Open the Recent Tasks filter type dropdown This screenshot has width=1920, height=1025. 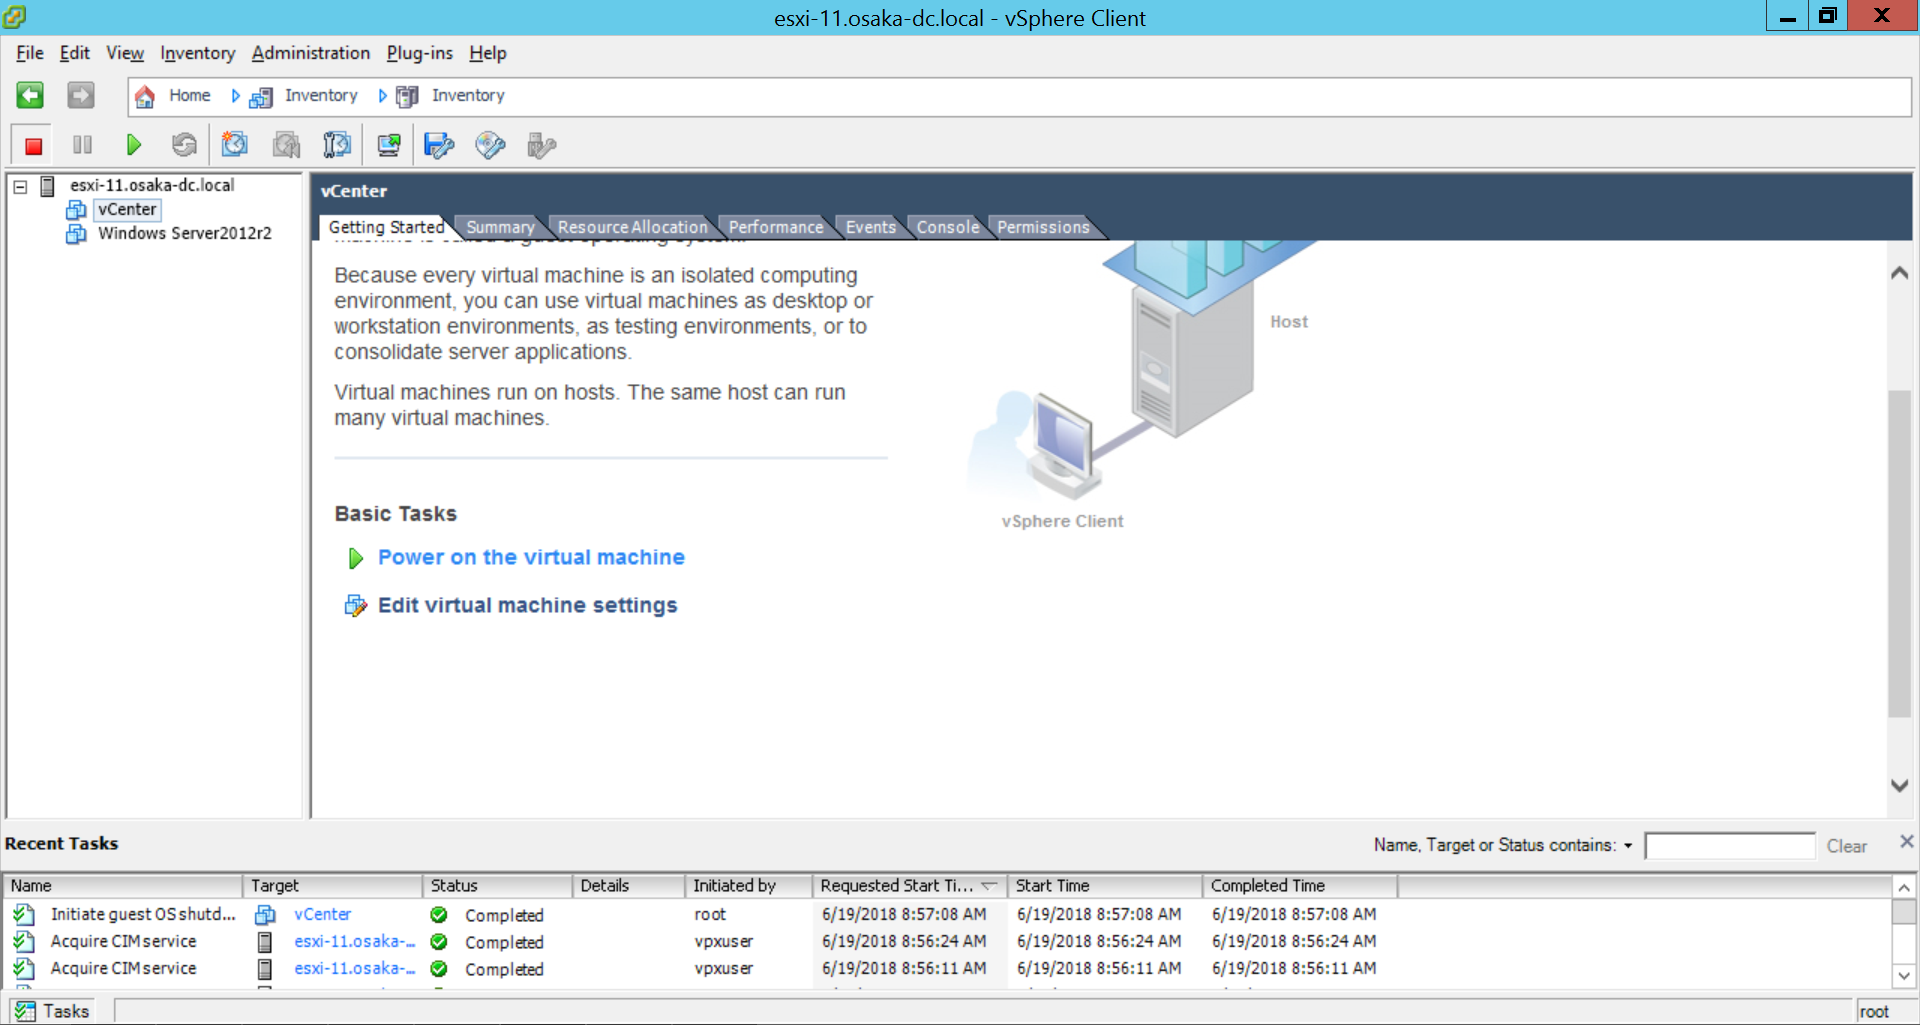pyautogui.click(x=1628, y=846)
